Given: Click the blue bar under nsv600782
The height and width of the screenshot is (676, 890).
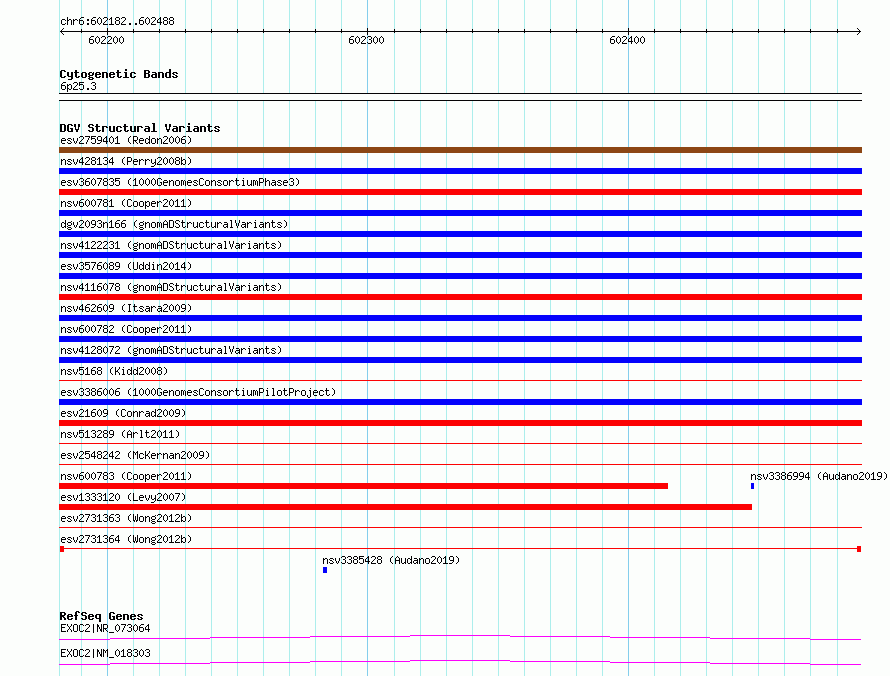Looking at the screenshot, I should coord(460,339).
